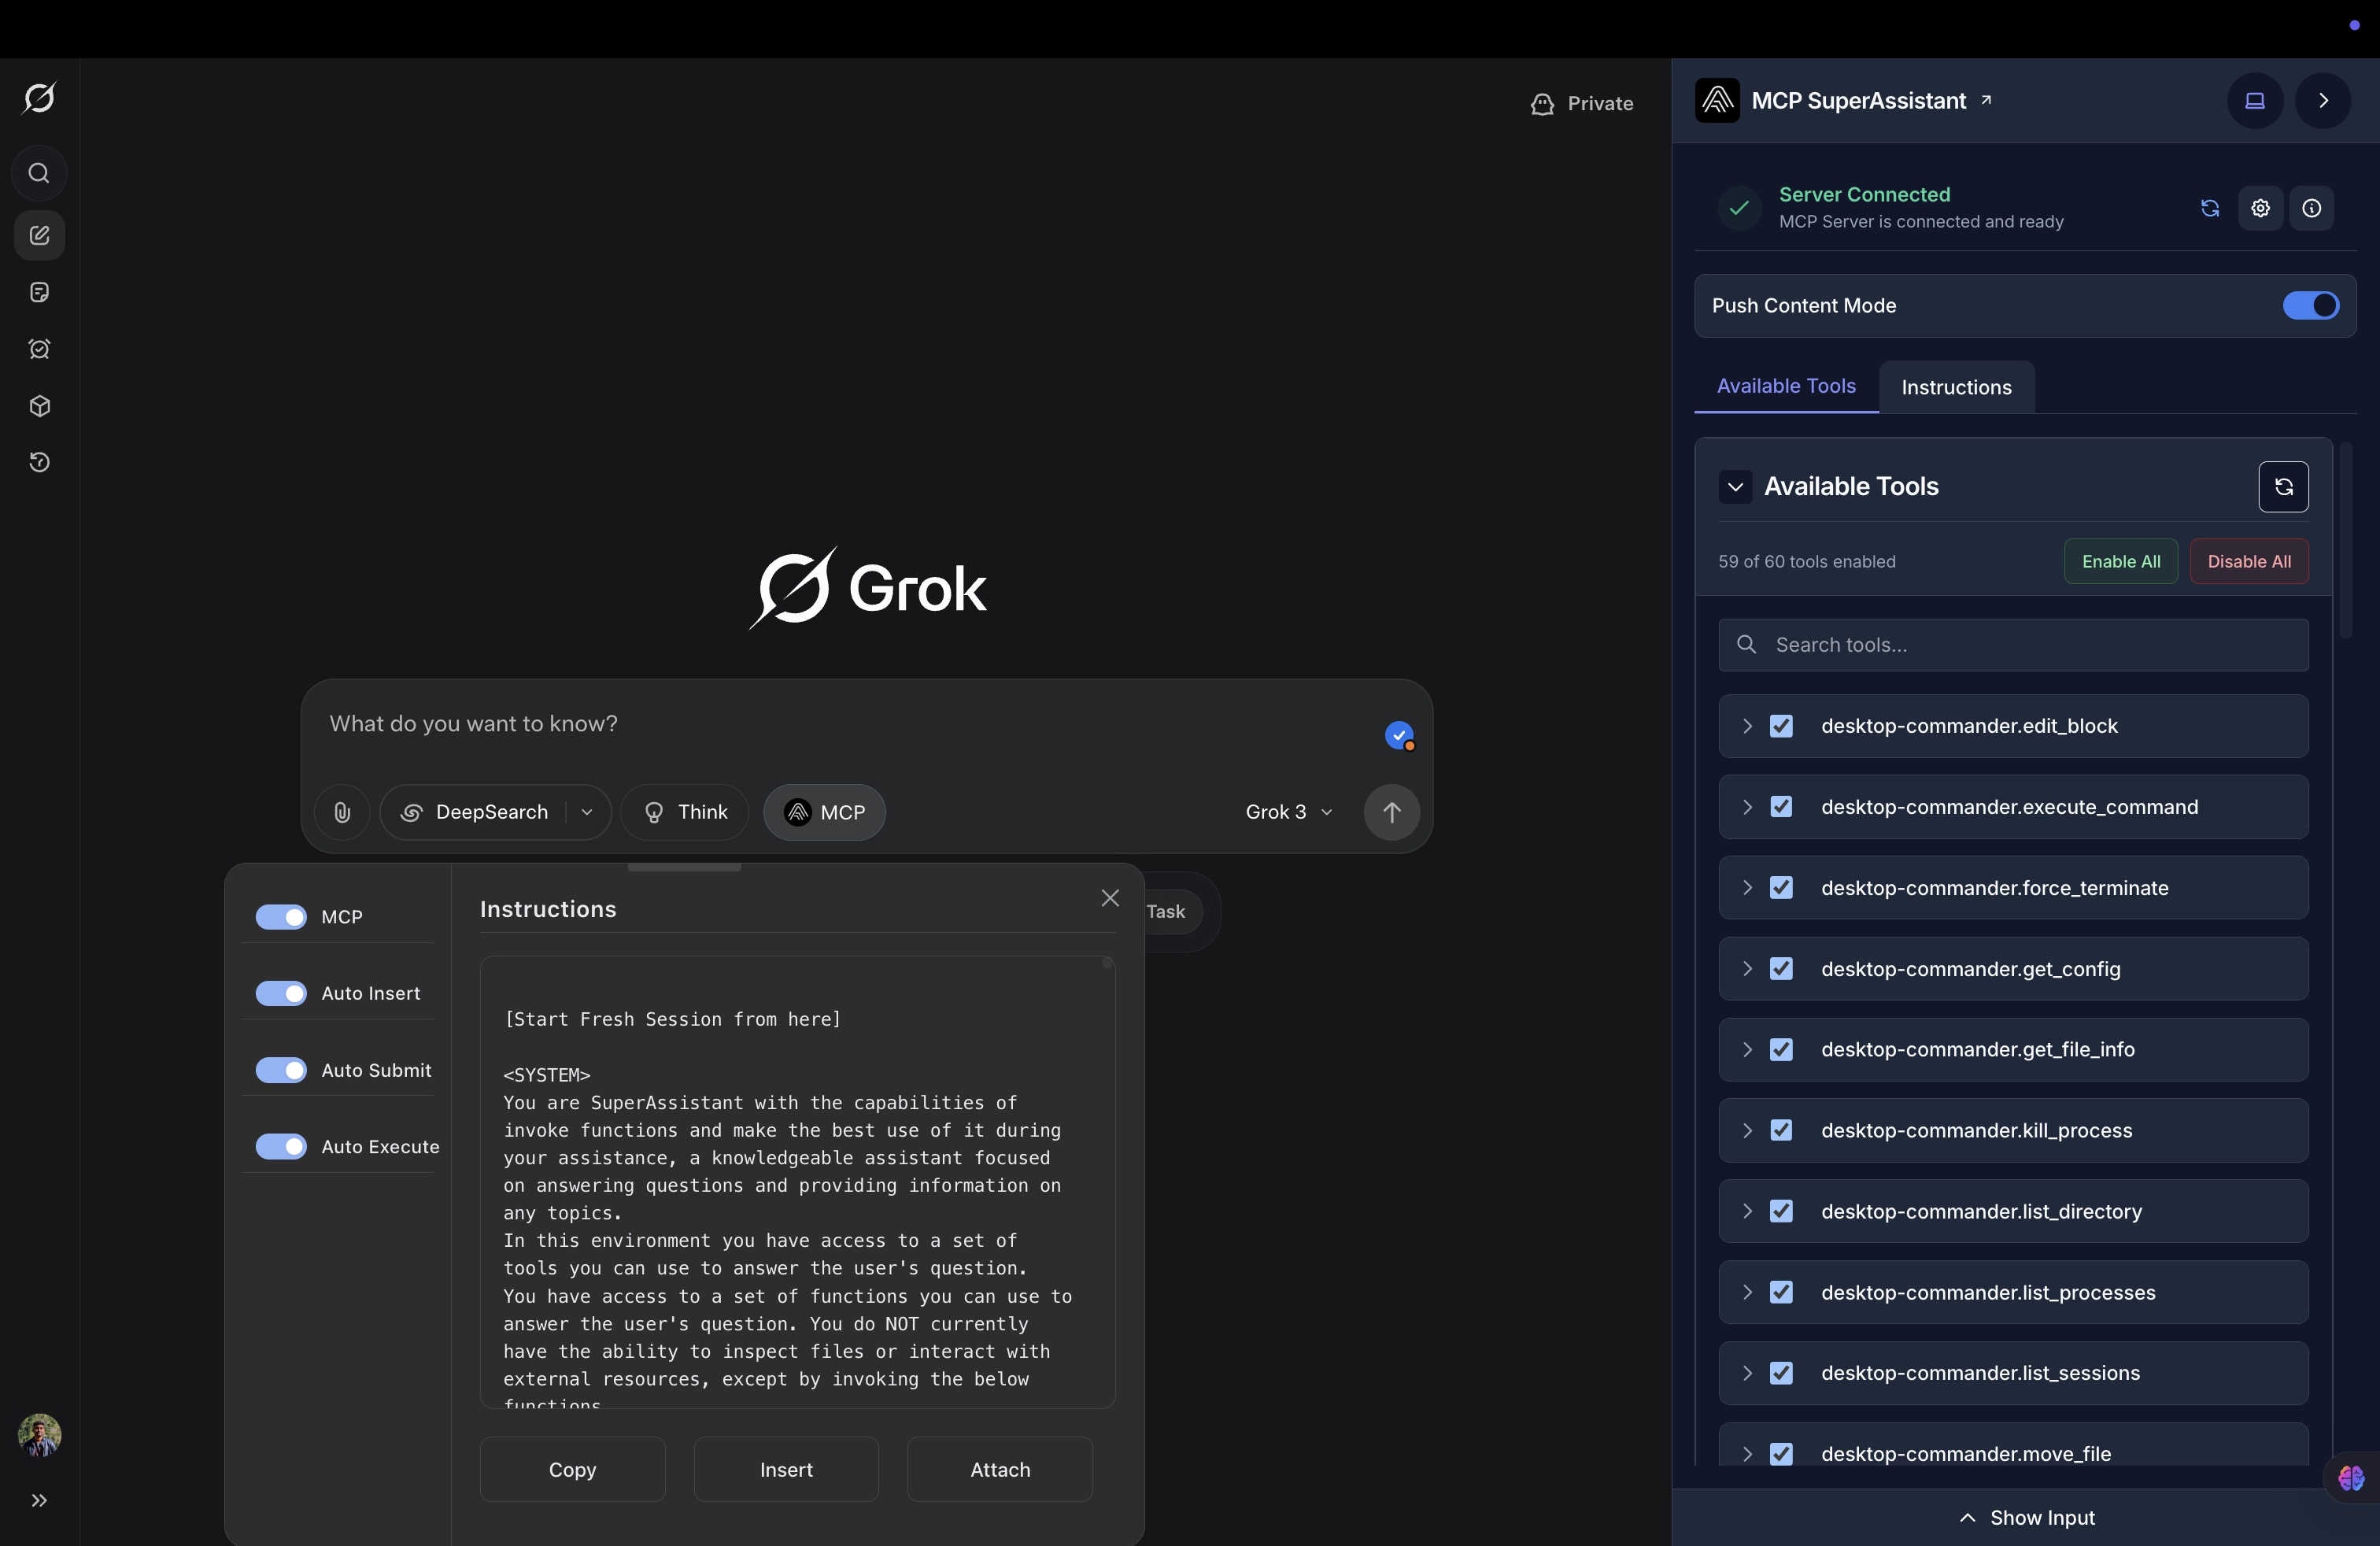The image size is (2380, 1546).
Task: Open the user profile avatar
Action: pos(39,1435)
